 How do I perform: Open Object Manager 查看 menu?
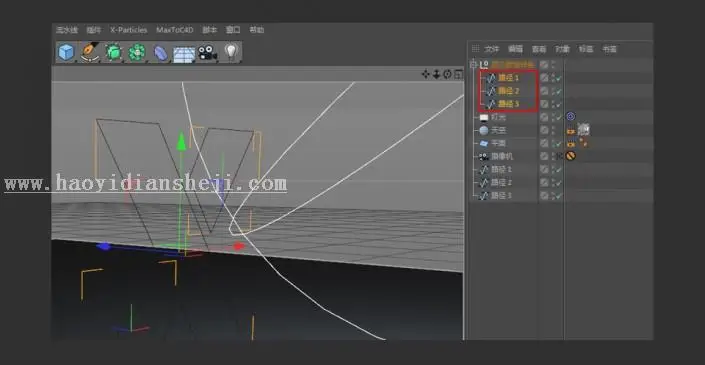click(x=539, y=49)
